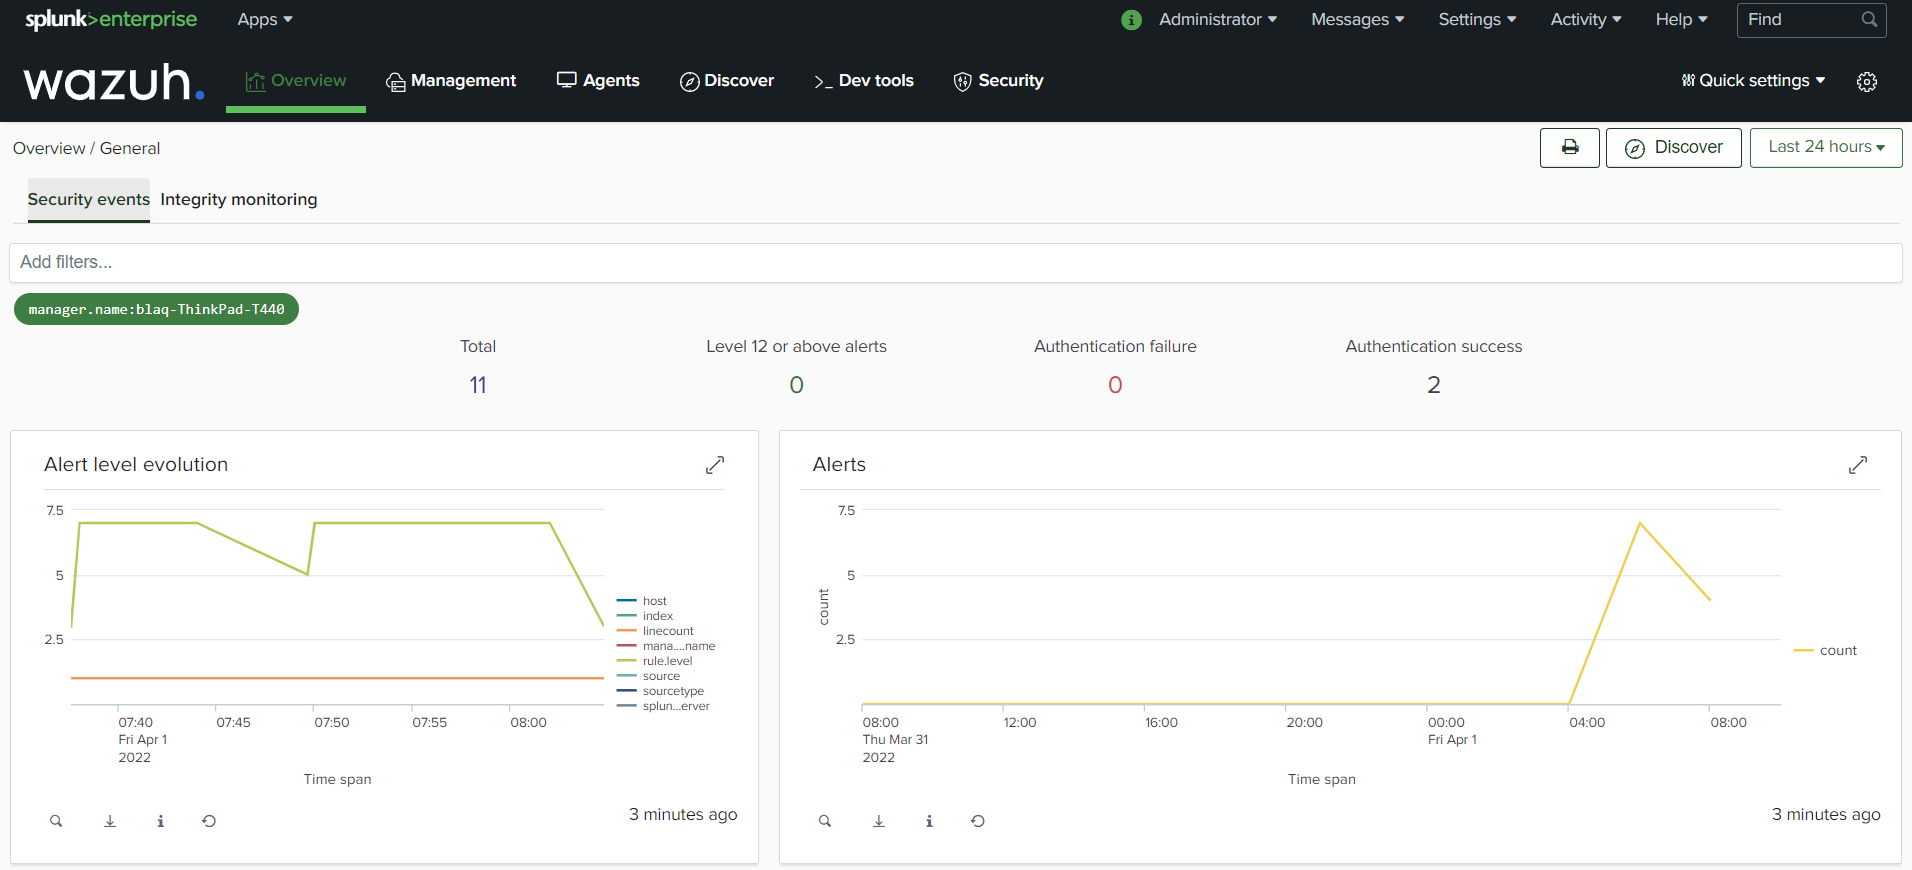Click the Authentication failure value 0
The image size is (1912, 870).
pos(1115,385)
